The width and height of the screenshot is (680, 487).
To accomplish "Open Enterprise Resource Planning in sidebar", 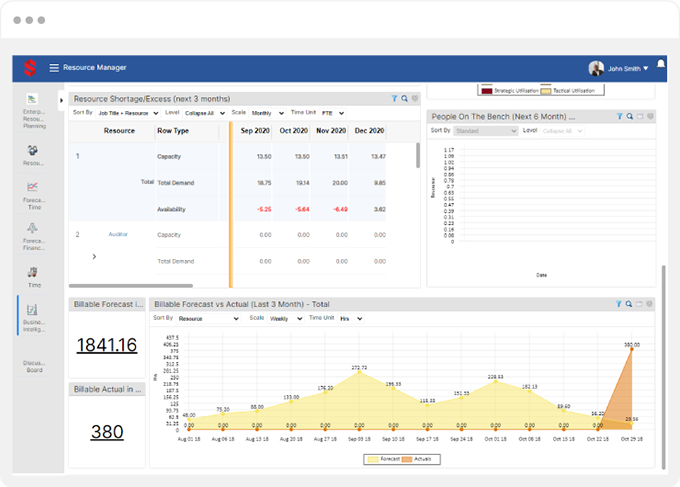I will [x=34, y=111].
